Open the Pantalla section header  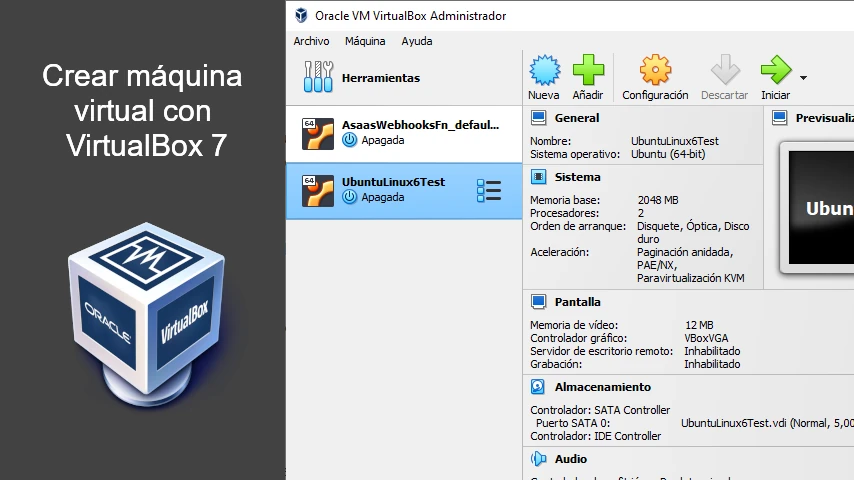coord(577,302)
